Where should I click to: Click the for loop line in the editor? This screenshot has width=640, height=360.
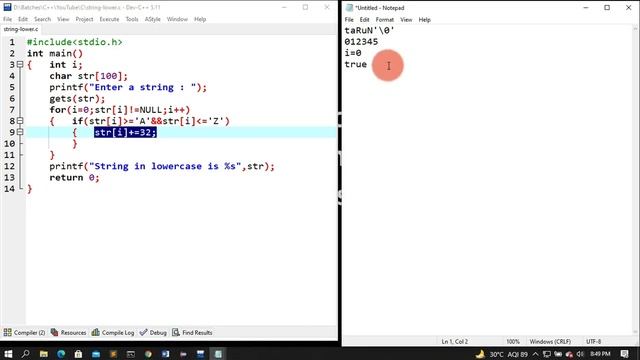(x=120, y=110)
